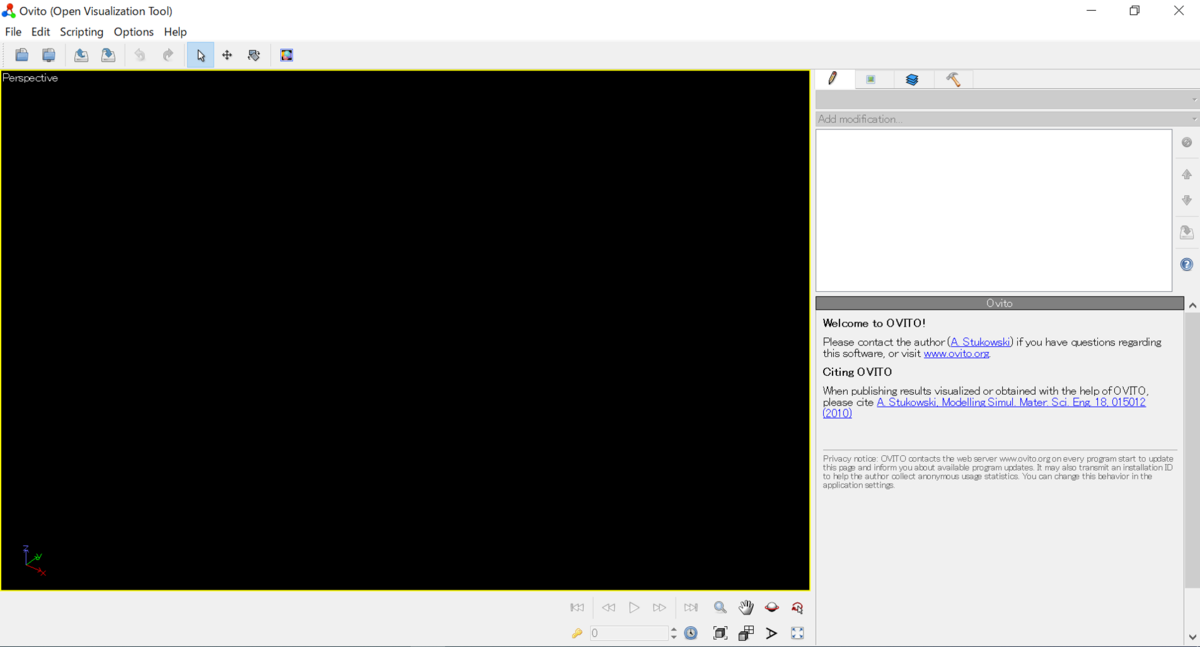Click the Delete Modifier icon

click(x=1187, y=143)
